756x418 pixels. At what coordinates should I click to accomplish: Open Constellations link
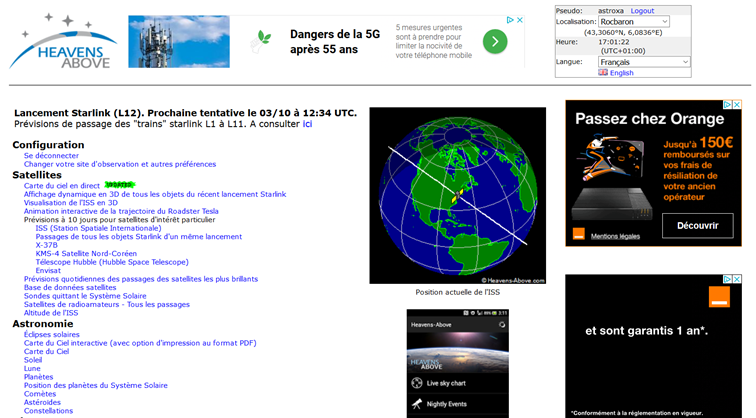[48, 411]
